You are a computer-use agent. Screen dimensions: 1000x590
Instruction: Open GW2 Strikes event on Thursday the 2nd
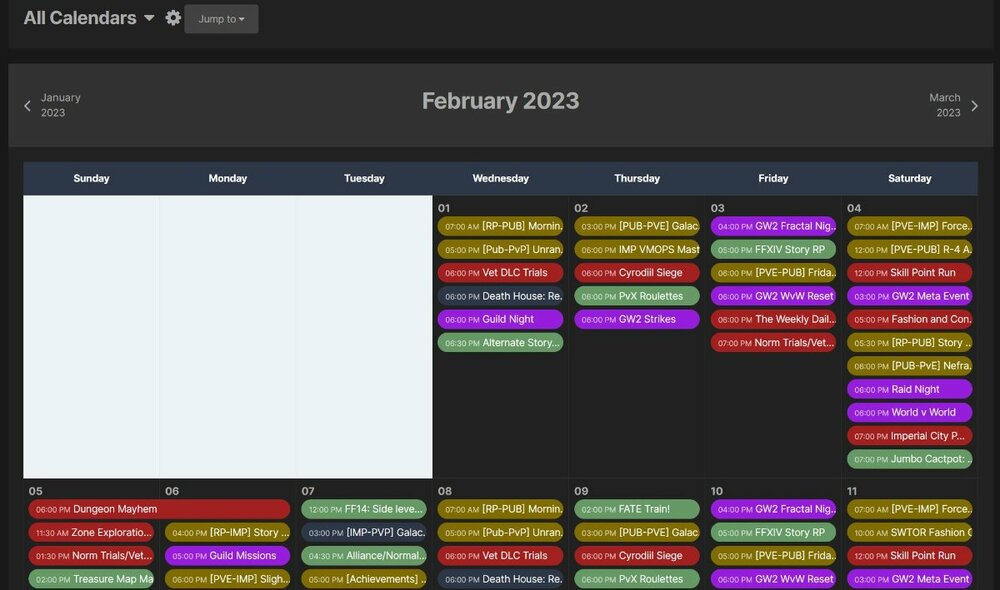tap(637, 319)
